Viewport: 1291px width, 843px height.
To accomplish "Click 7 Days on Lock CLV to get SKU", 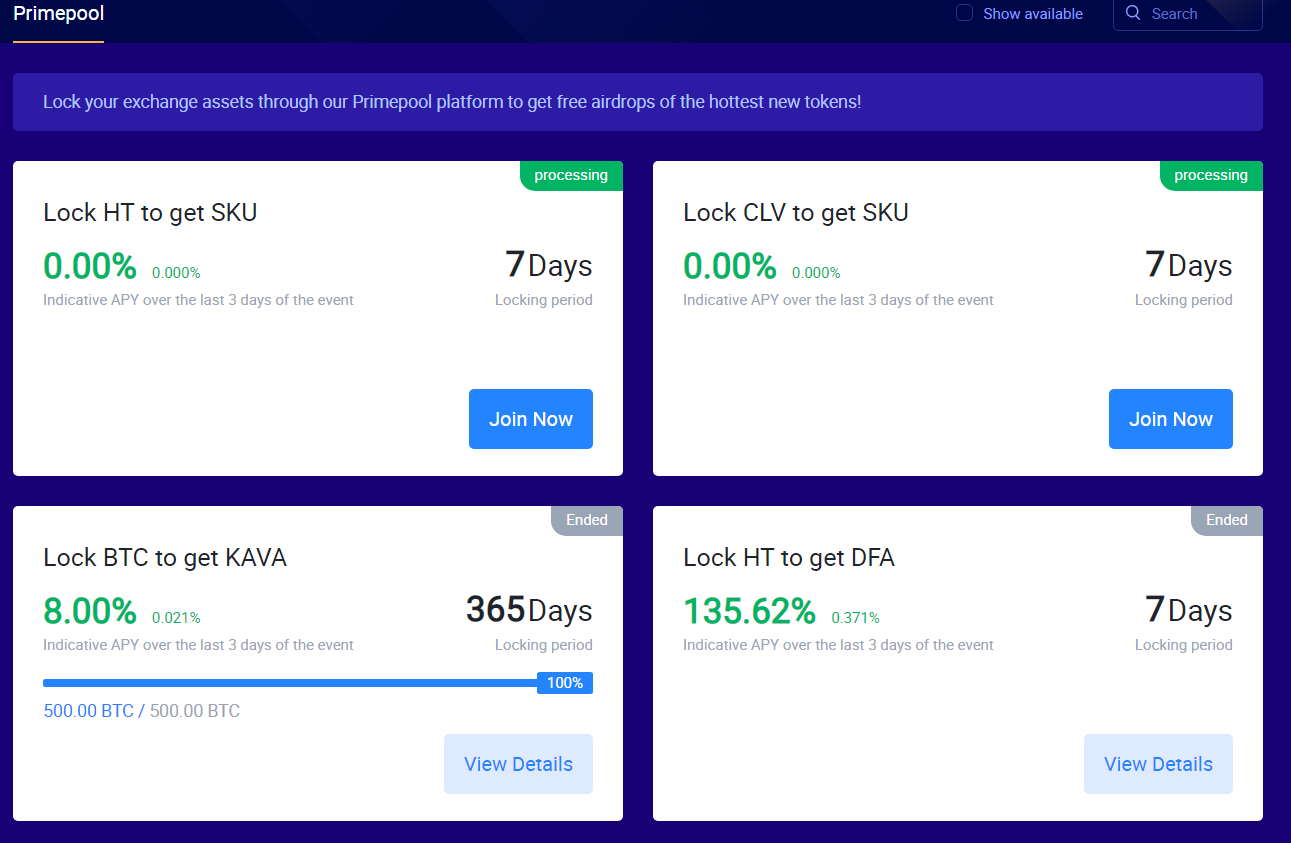I will click(1189, 265).
